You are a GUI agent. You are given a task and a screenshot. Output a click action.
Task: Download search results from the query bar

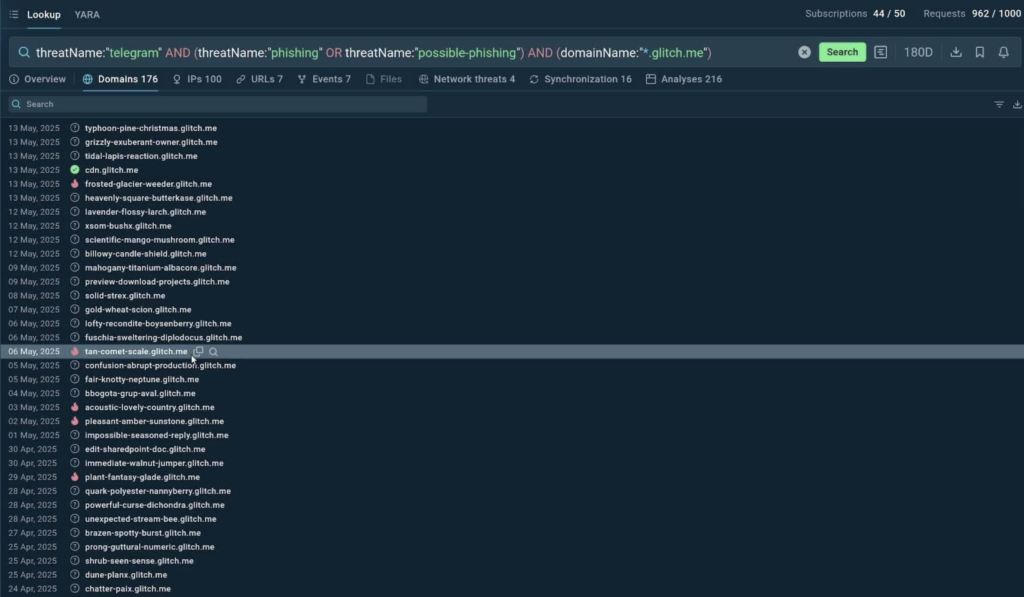(x=956, y=52)
